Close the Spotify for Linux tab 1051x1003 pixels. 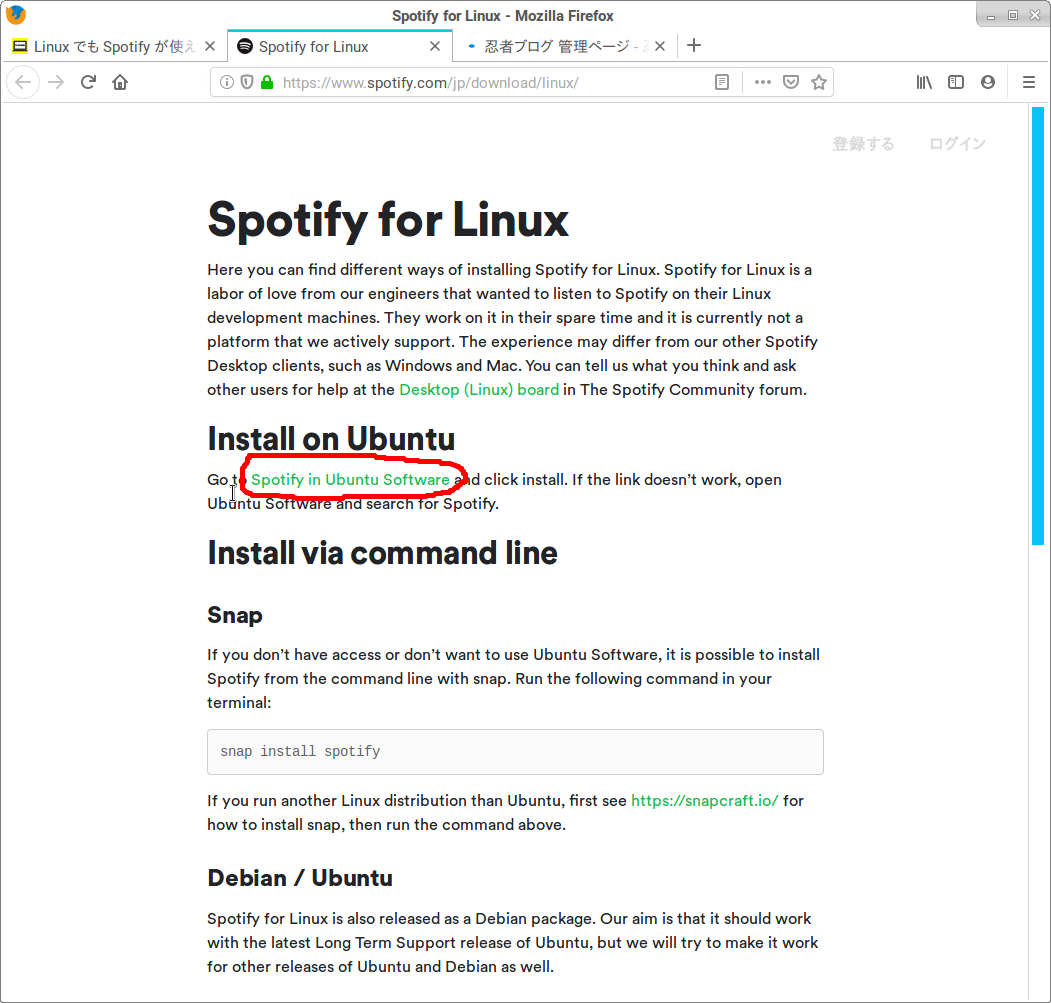pyautogui.click(x=435, y=46)
